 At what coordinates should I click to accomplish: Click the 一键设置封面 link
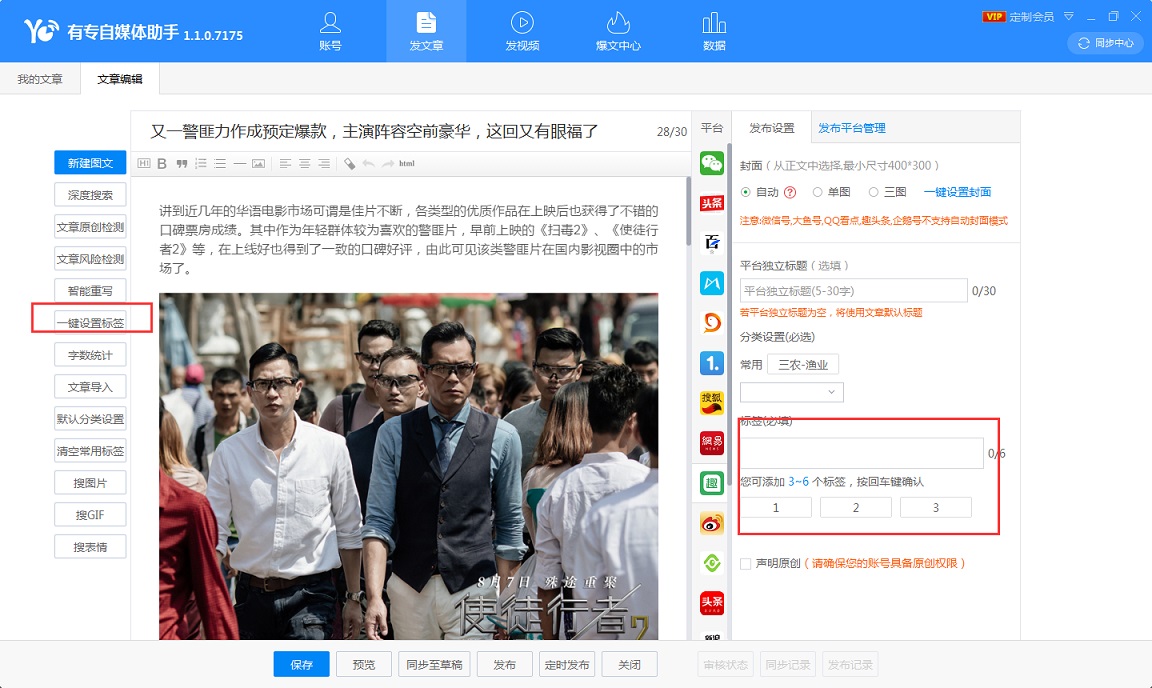coord(957,192)
